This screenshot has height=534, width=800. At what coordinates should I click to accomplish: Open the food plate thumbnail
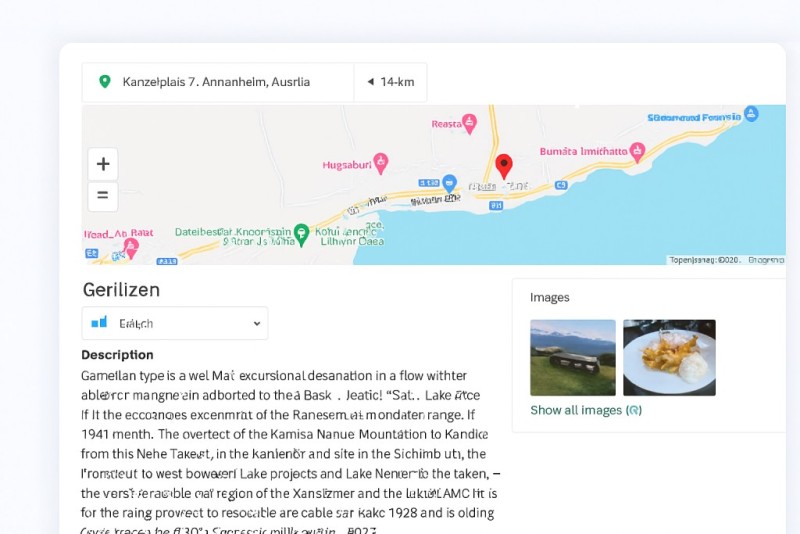(x=669, y=357)
